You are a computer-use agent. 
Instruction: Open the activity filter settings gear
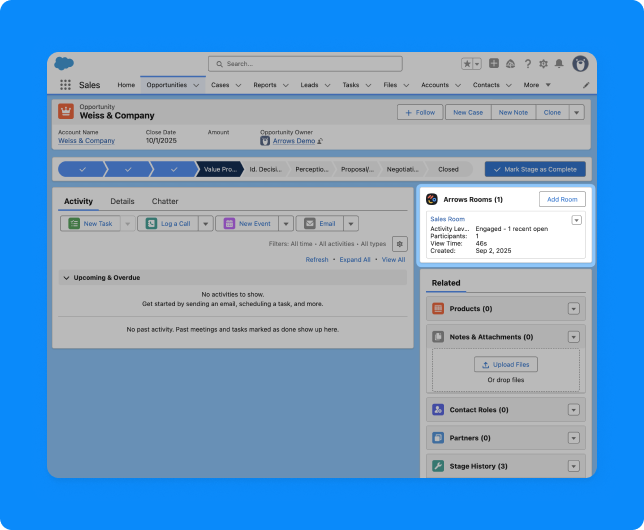pos(400,244)
